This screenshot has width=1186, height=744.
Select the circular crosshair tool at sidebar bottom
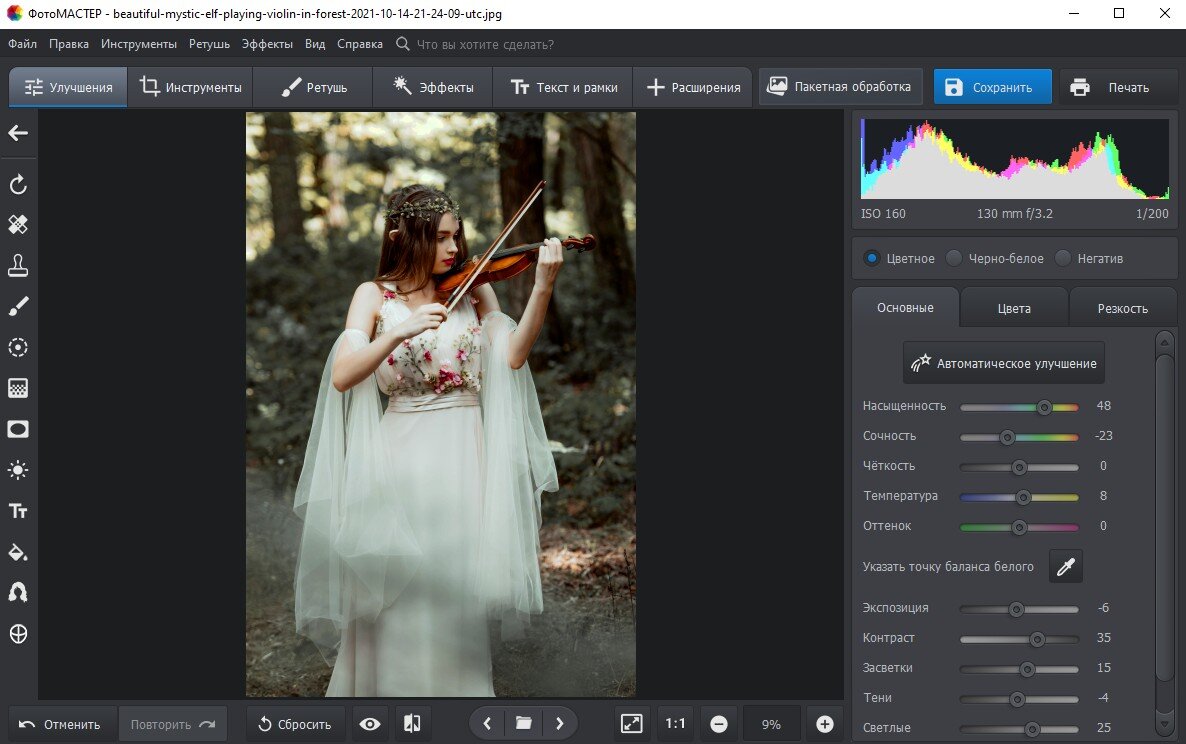click(18, 634)
